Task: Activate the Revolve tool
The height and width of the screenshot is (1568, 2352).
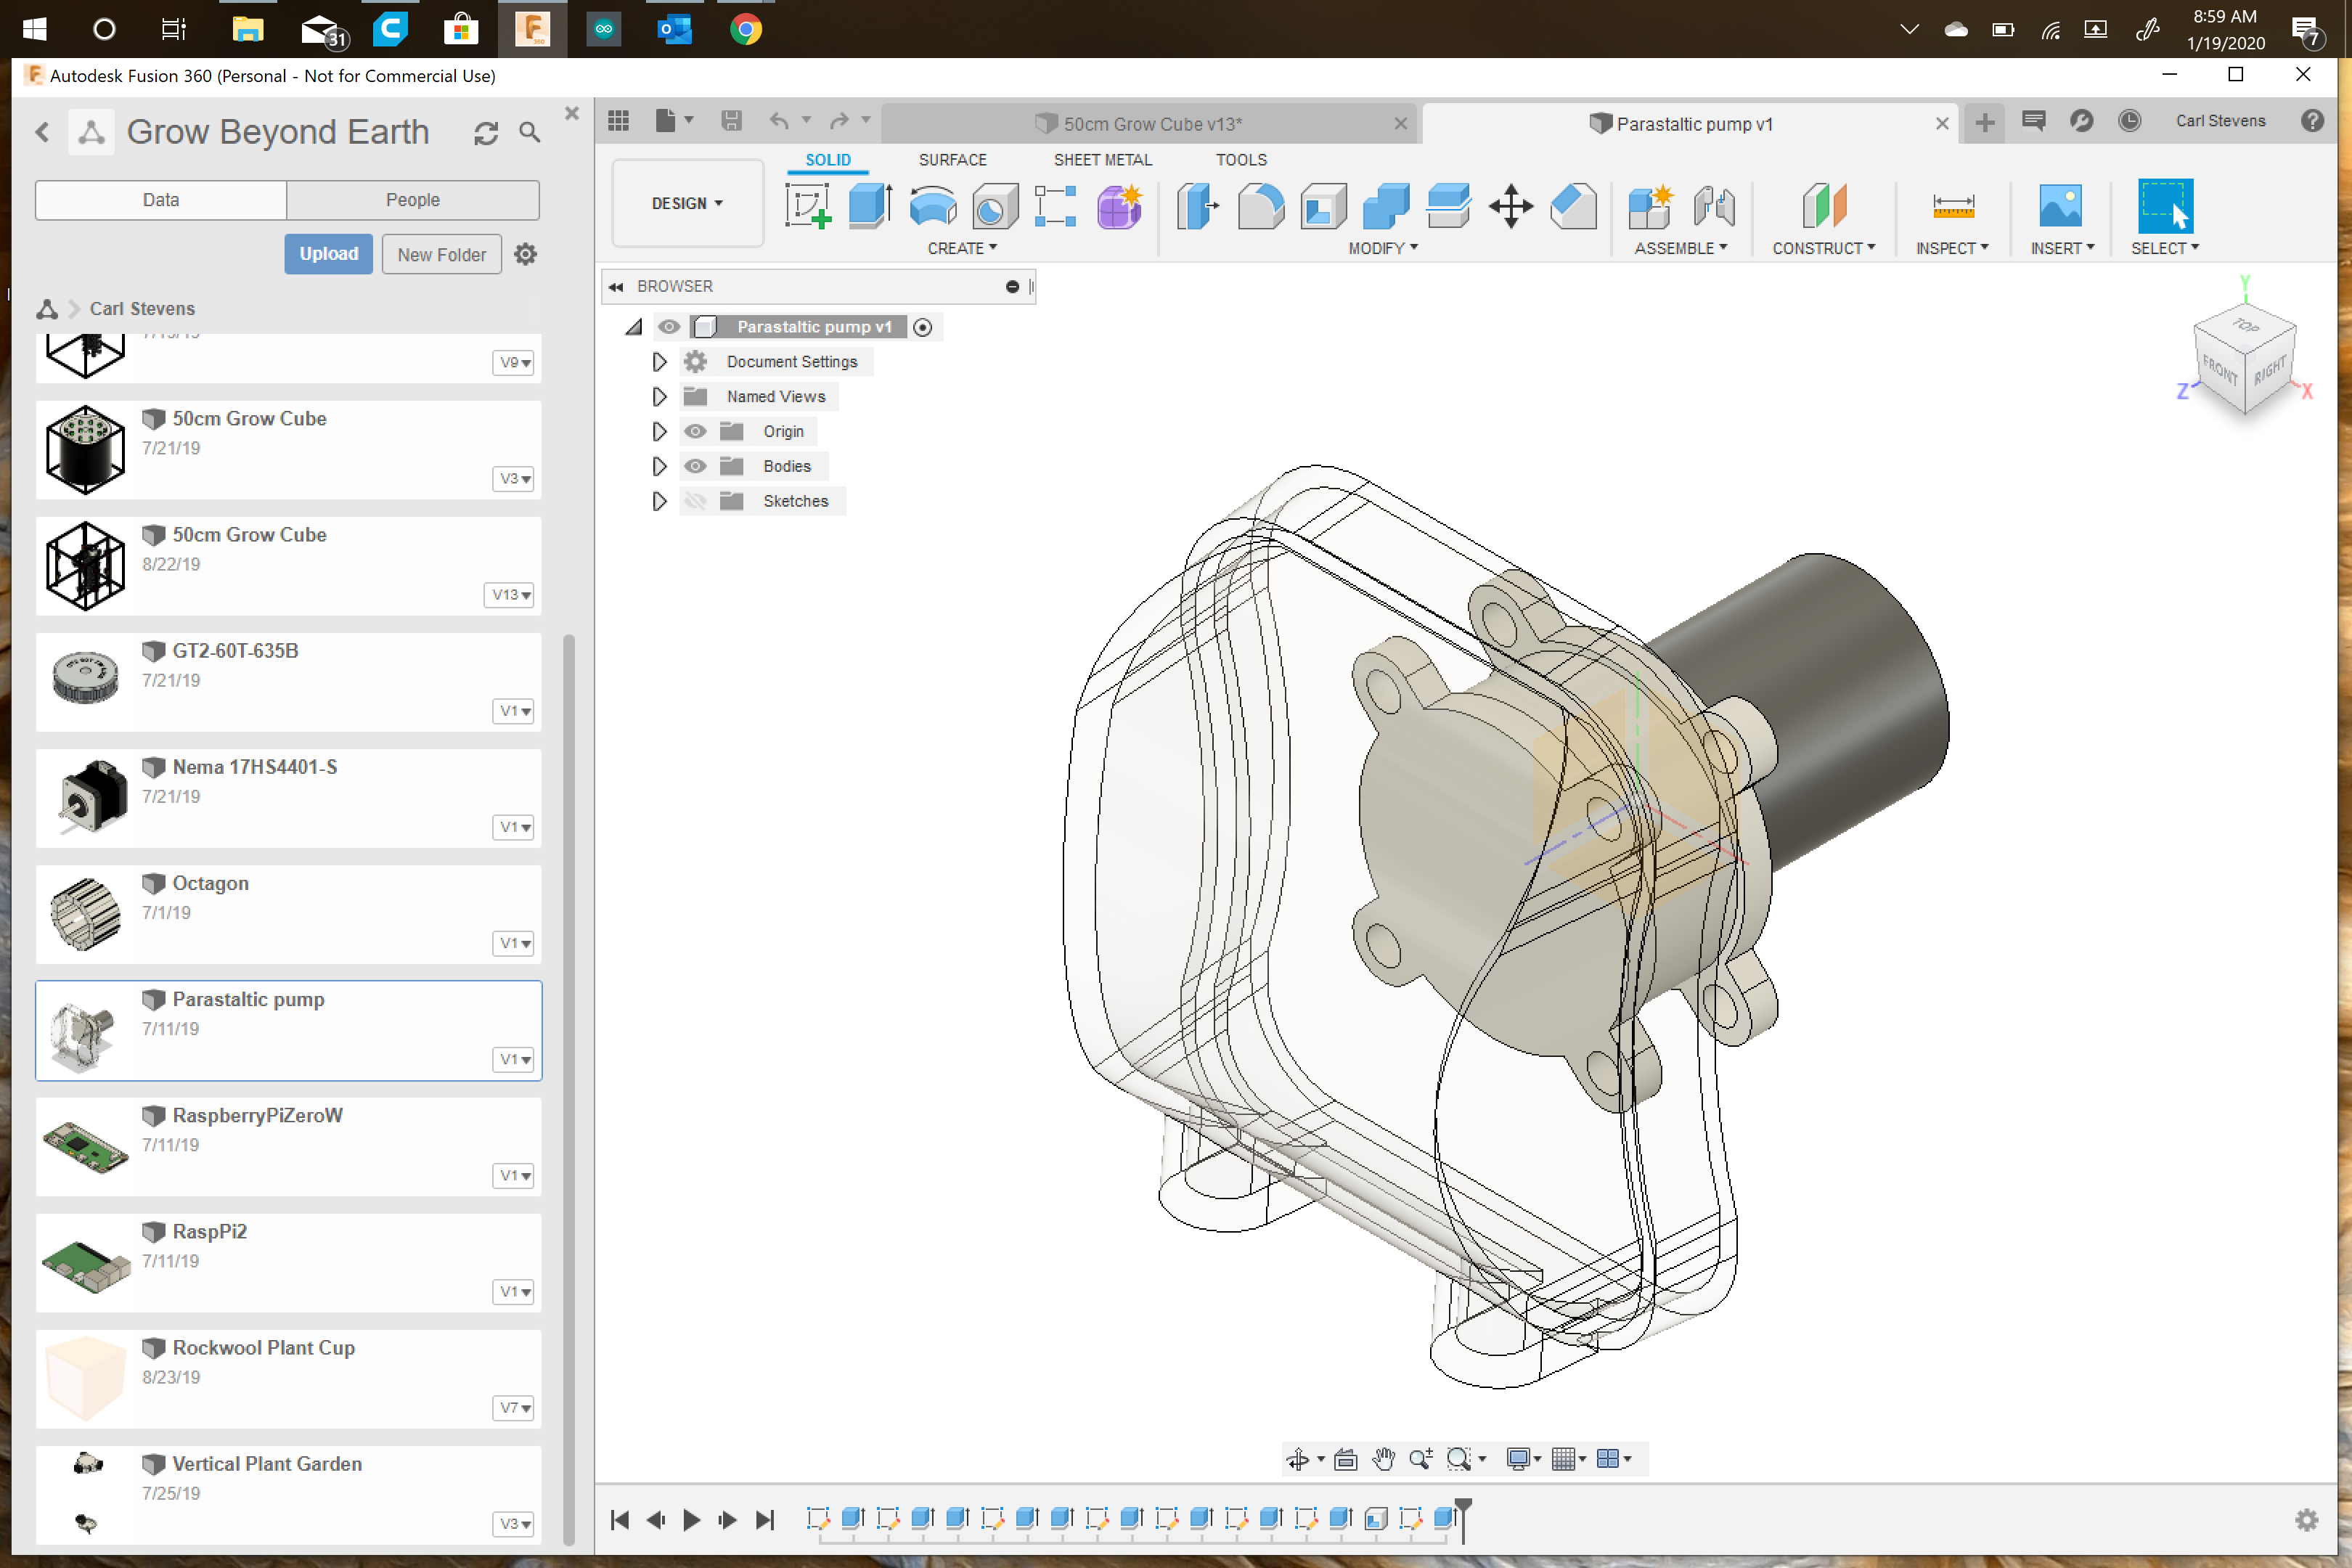Action: click(932, 207)
